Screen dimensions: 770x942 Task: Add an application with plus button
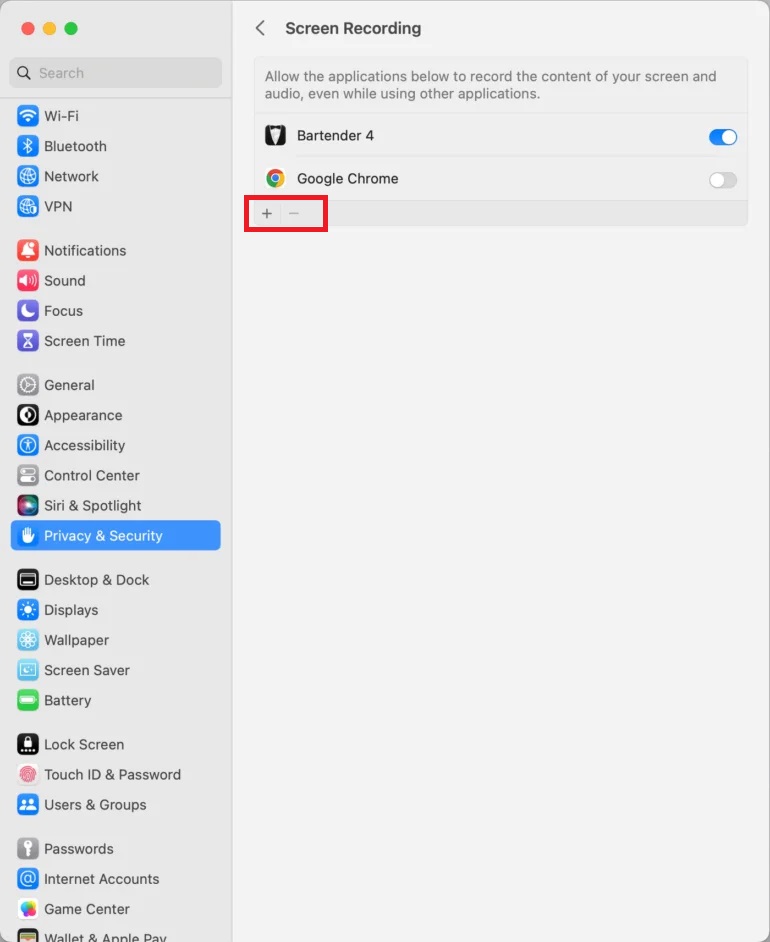pos(267,213)
